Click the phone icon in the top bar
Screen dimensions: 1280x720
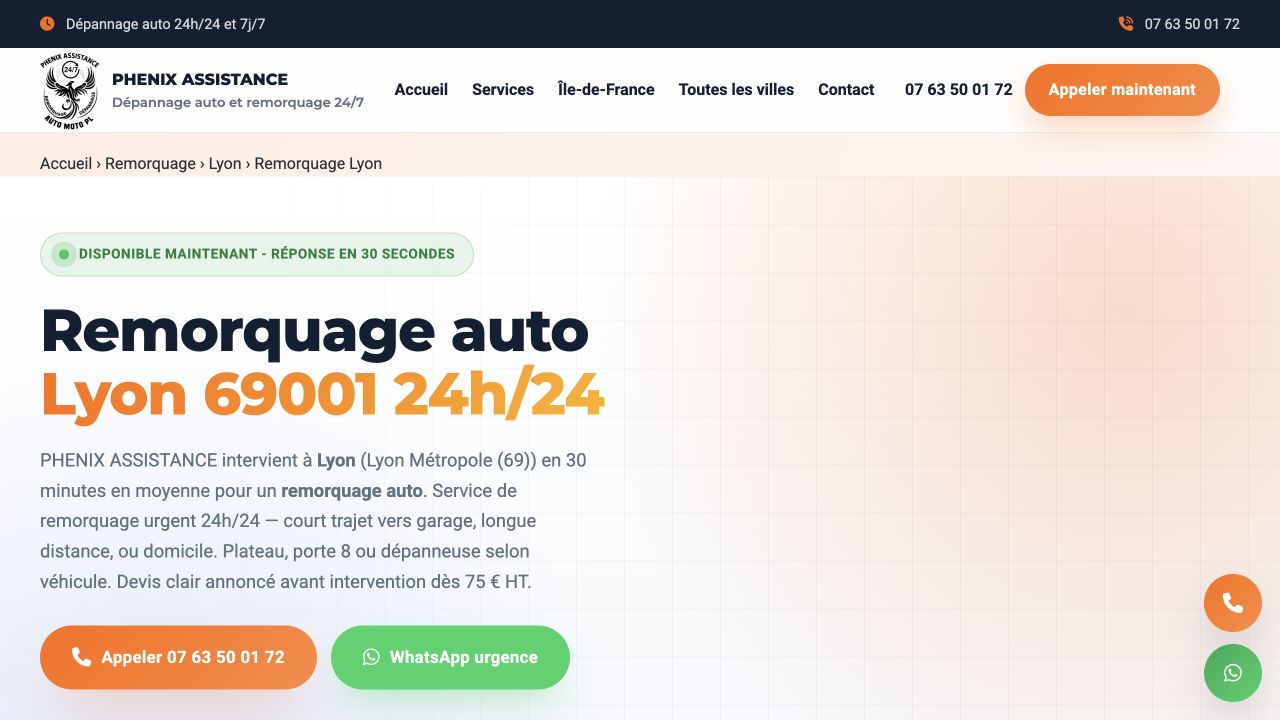[1126, 23]
